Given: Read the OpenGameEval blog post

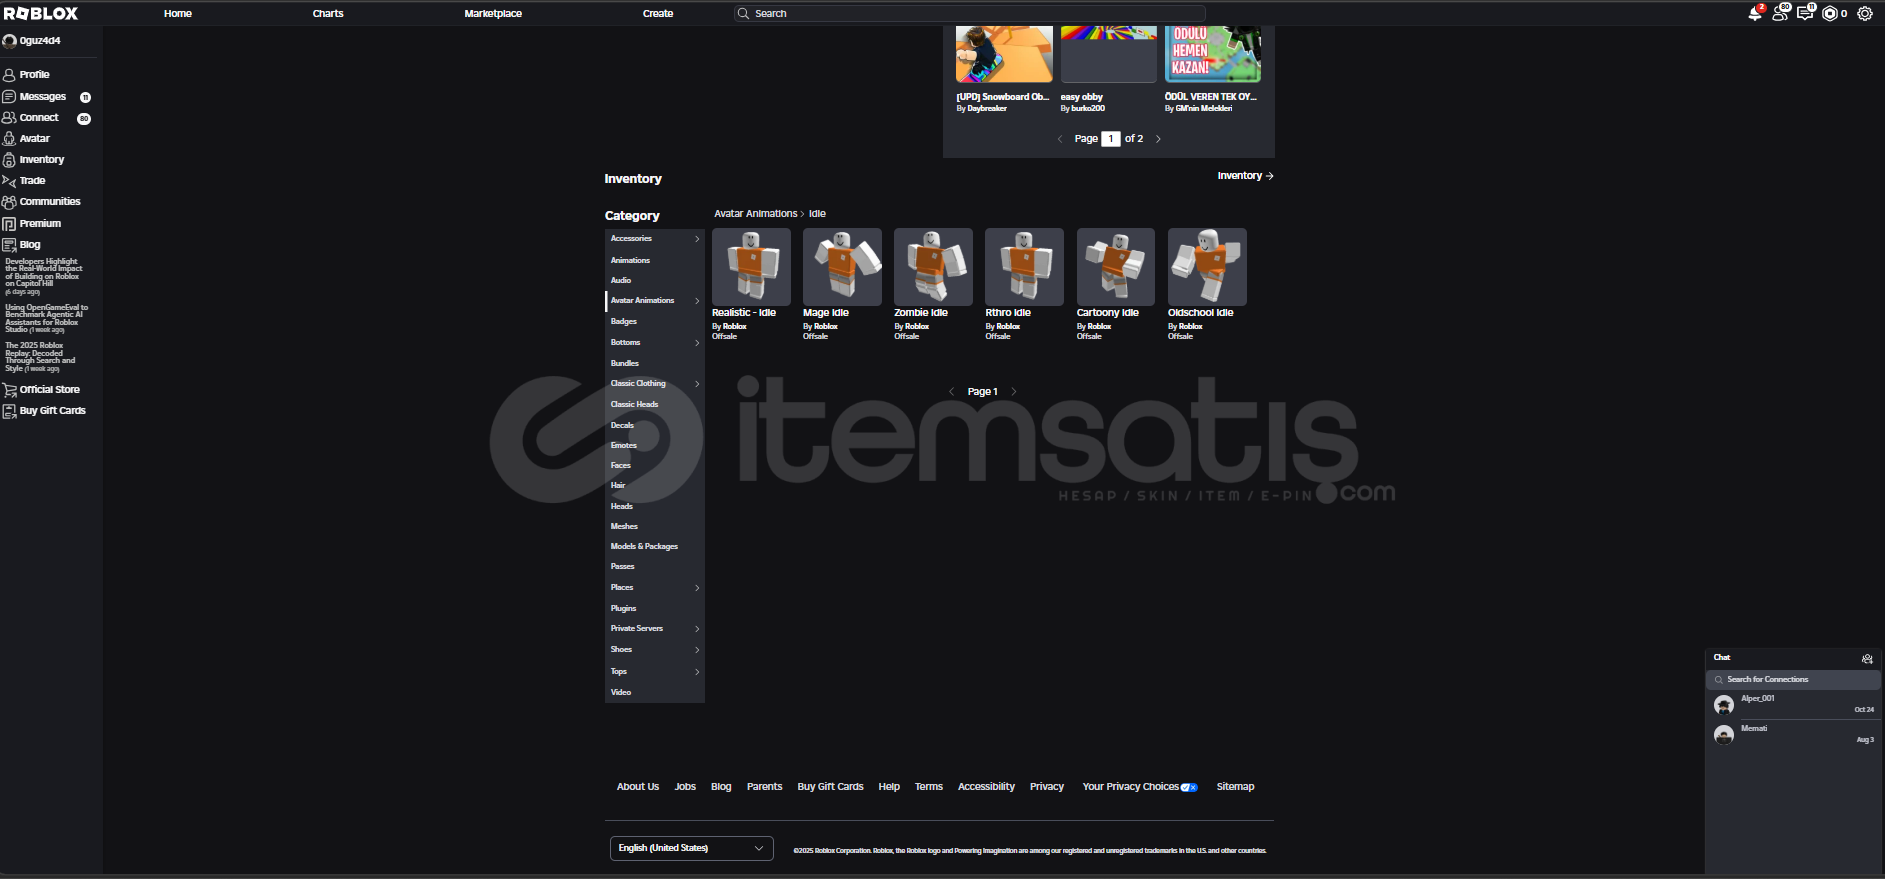Looking at the screenshot, I should [47, 319].
